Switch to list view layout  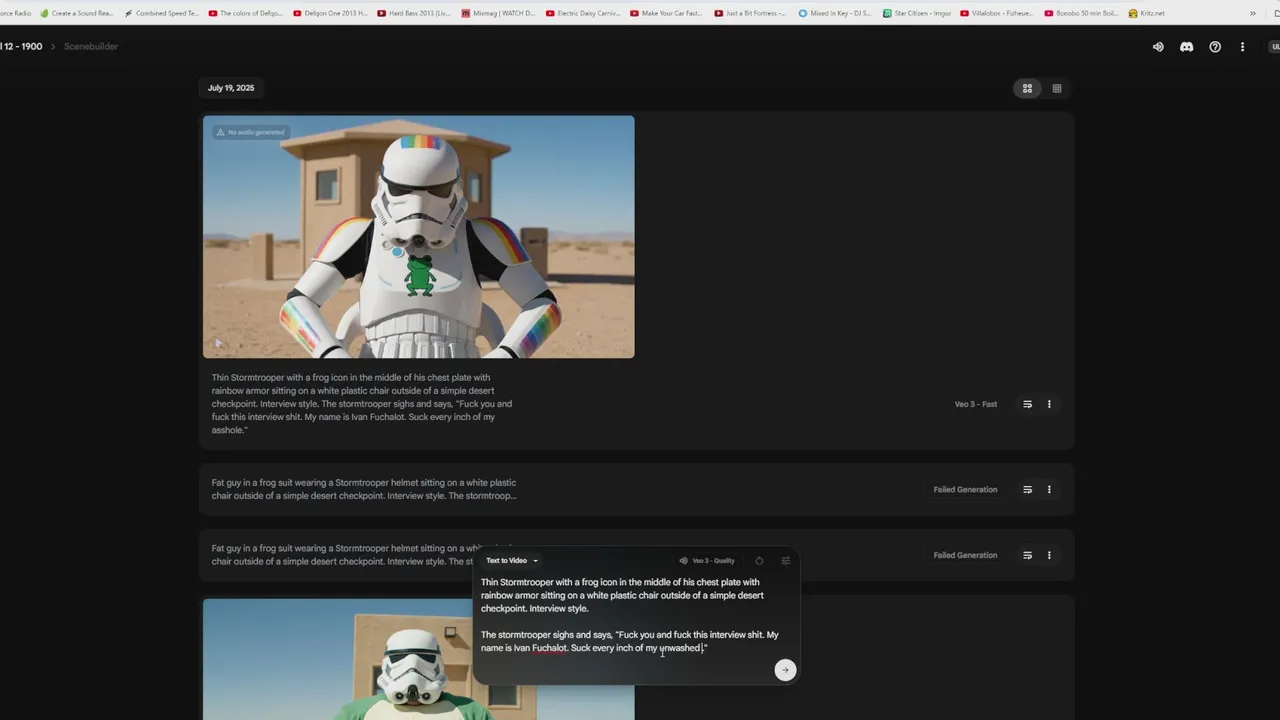click(x=1056, y=88)
